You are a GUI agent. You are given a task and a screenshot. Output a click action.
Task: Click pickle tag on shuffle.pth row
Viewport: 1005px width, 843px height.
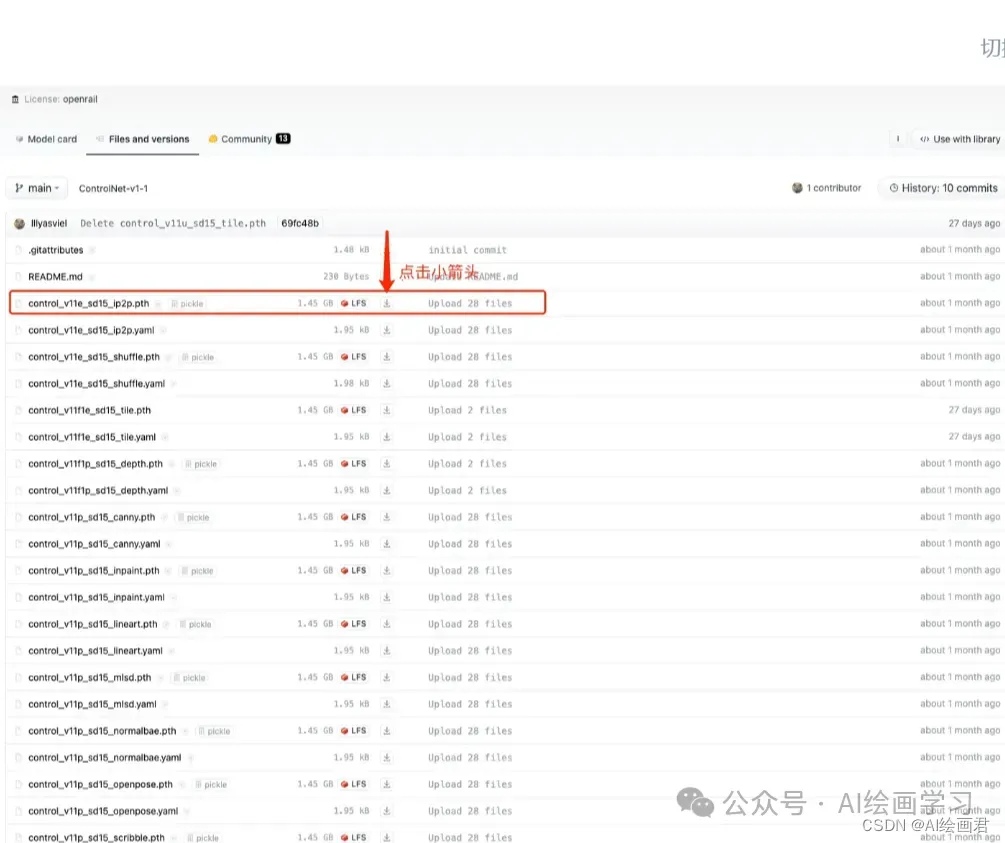click(x=197, y=357)
